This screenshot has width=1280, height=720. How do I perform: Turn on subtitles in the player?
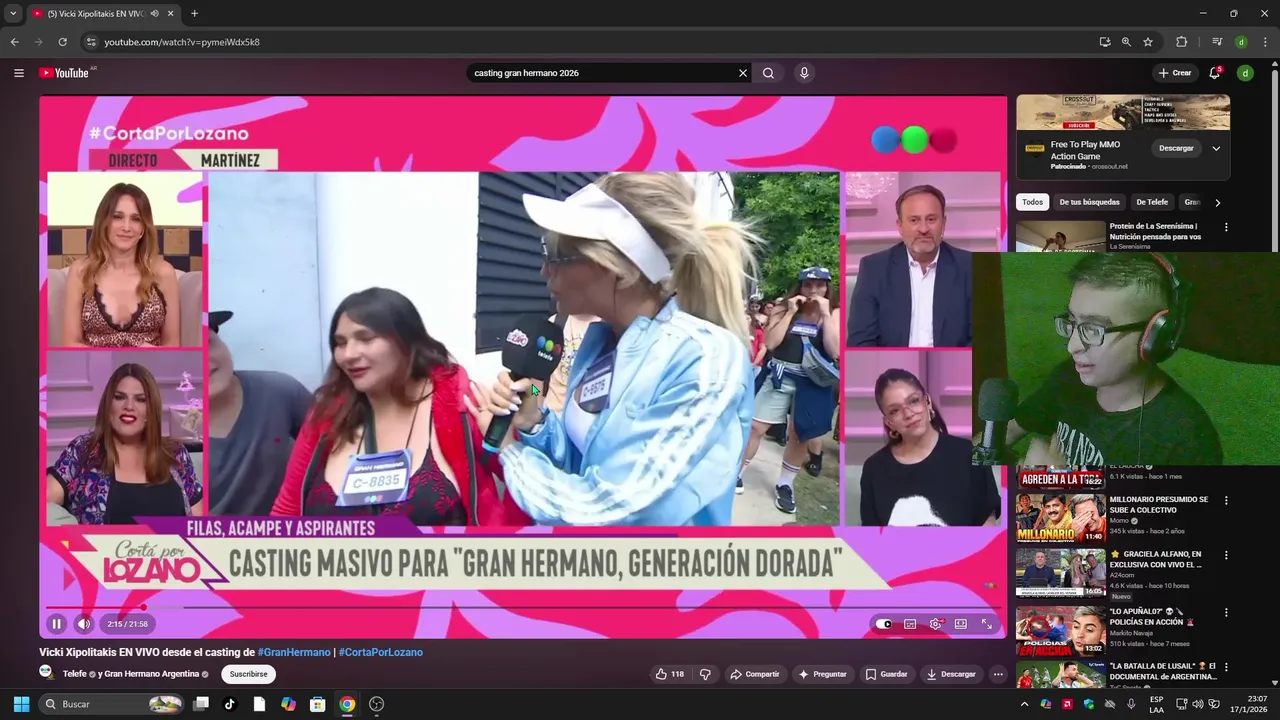click(x=910, y=624)
